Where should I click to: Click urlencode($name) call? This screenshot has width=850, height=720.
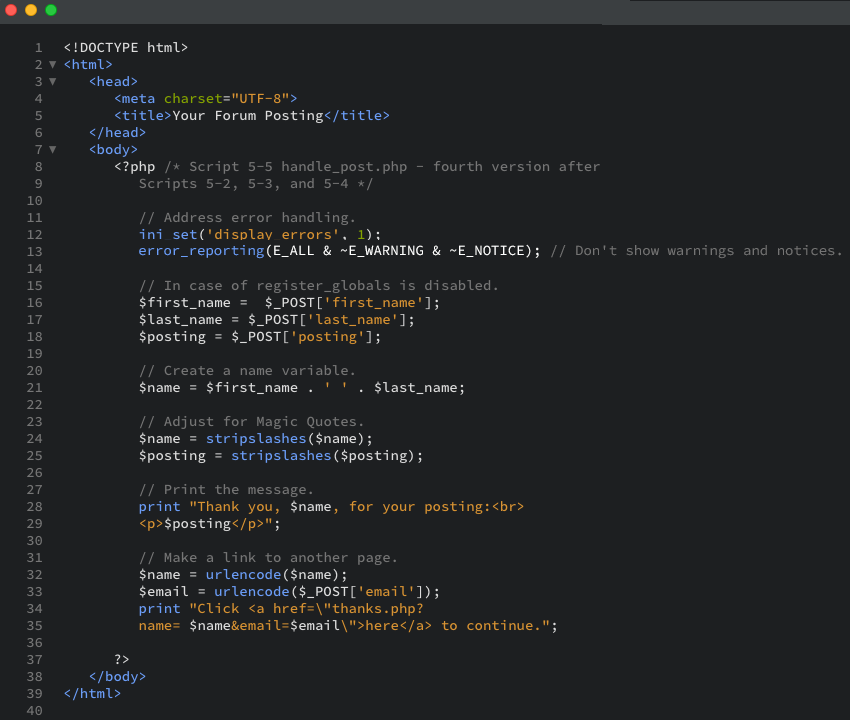[x=276, y=575]
